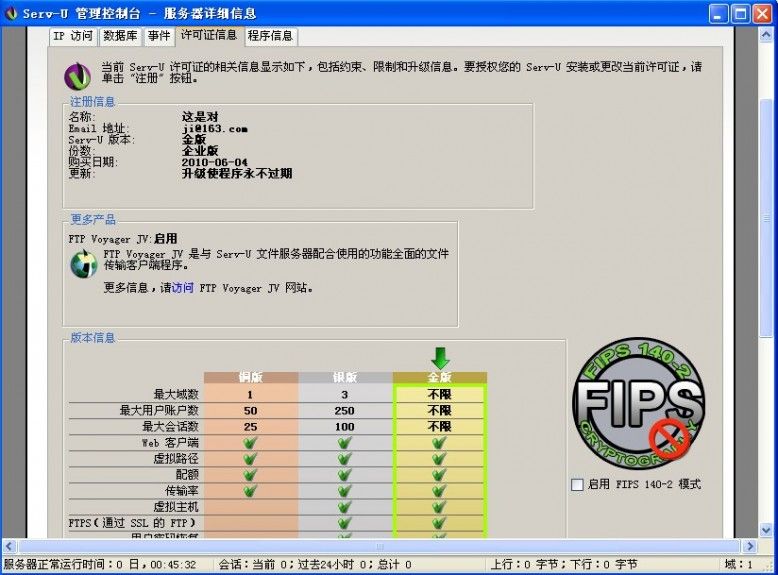
Task: Click the 服务器正常运行时间 status bar entry
Action: [100, 565]
